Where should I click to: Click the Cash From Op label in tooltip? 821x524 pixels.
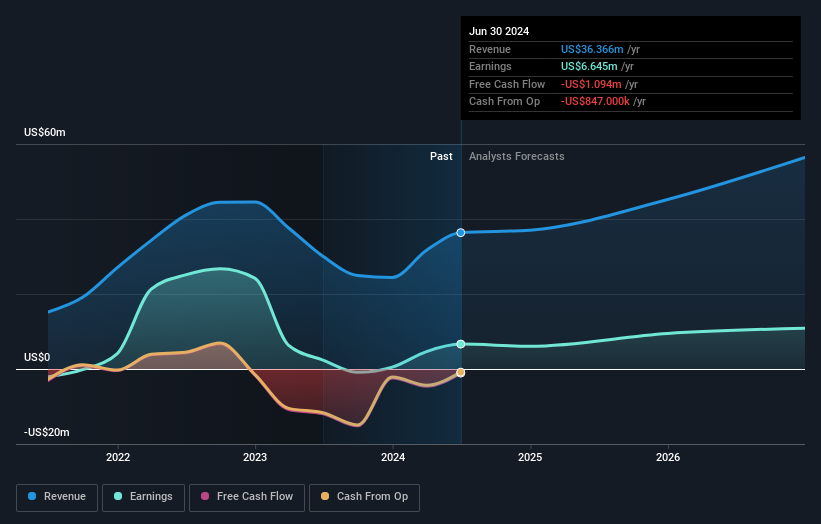[x=504, y=102]
